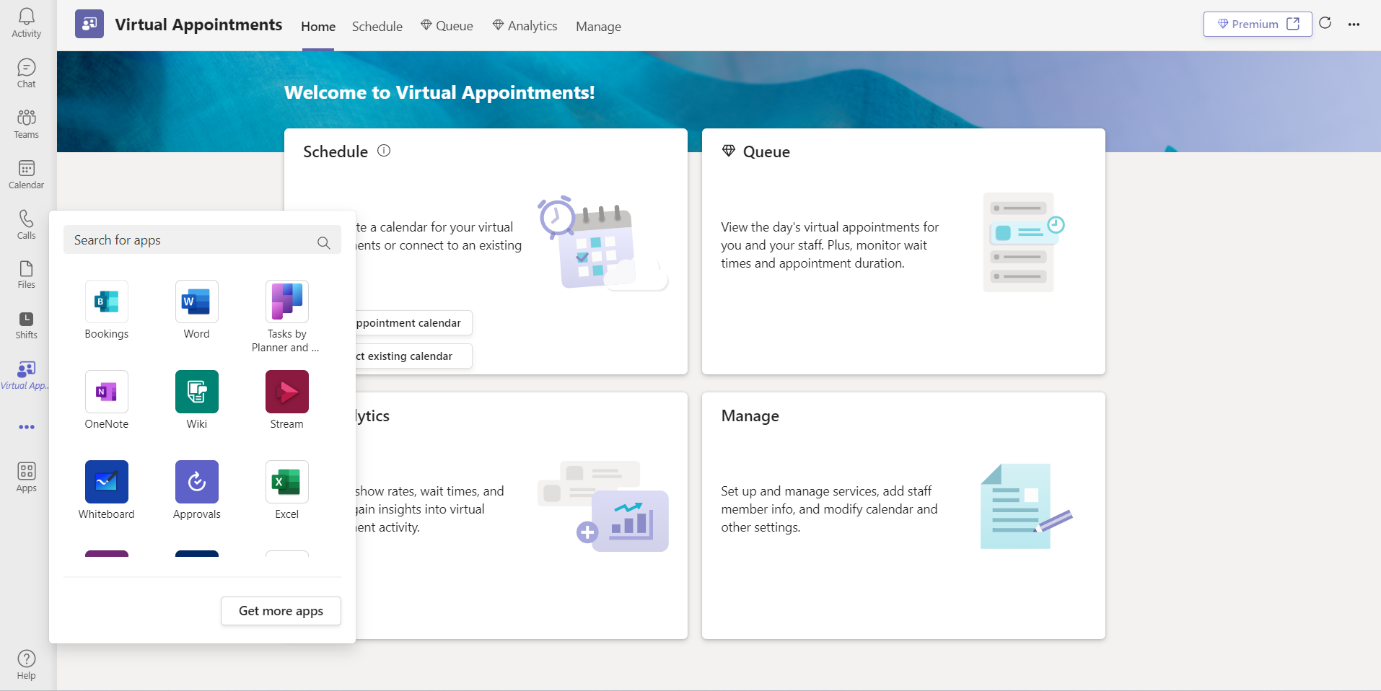Launch the Whiteboard app

(107, 490)
